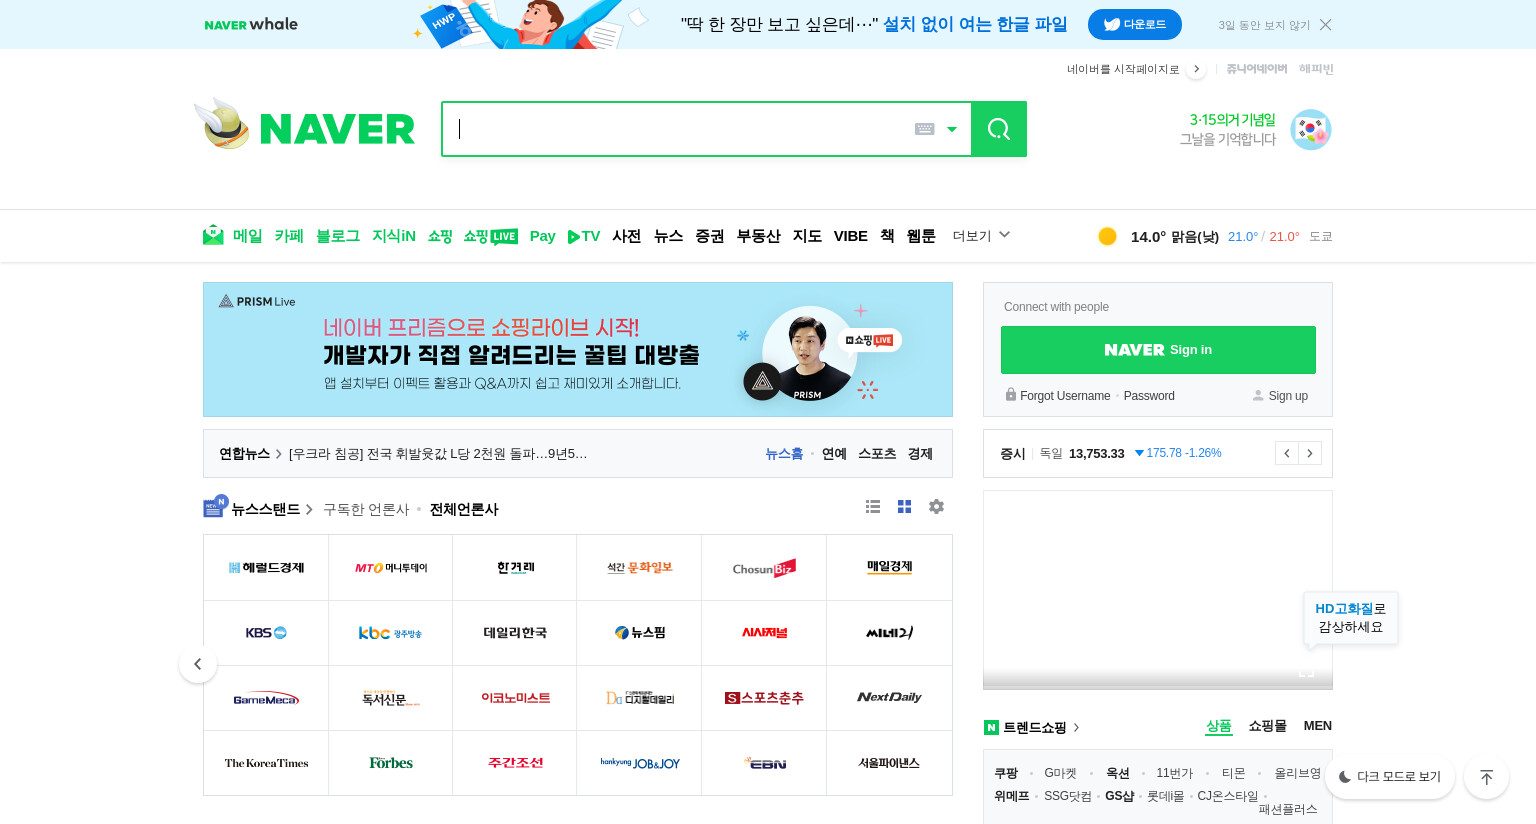The image size is (1536, 824).
Task: Open EBN logo in newsstand
Action: (764, 763)
